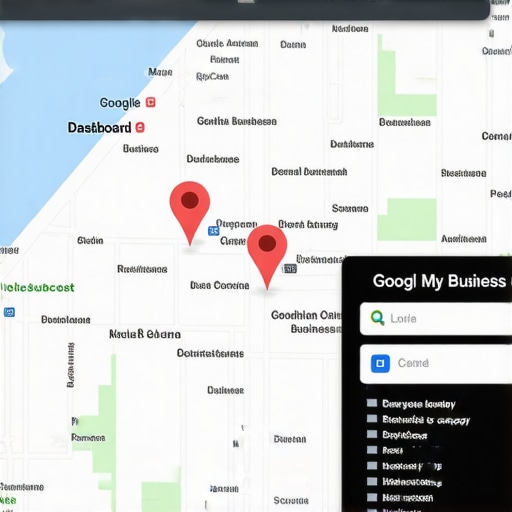Click the blue marker beside the upper-left pin

click(x=214, y=231)
